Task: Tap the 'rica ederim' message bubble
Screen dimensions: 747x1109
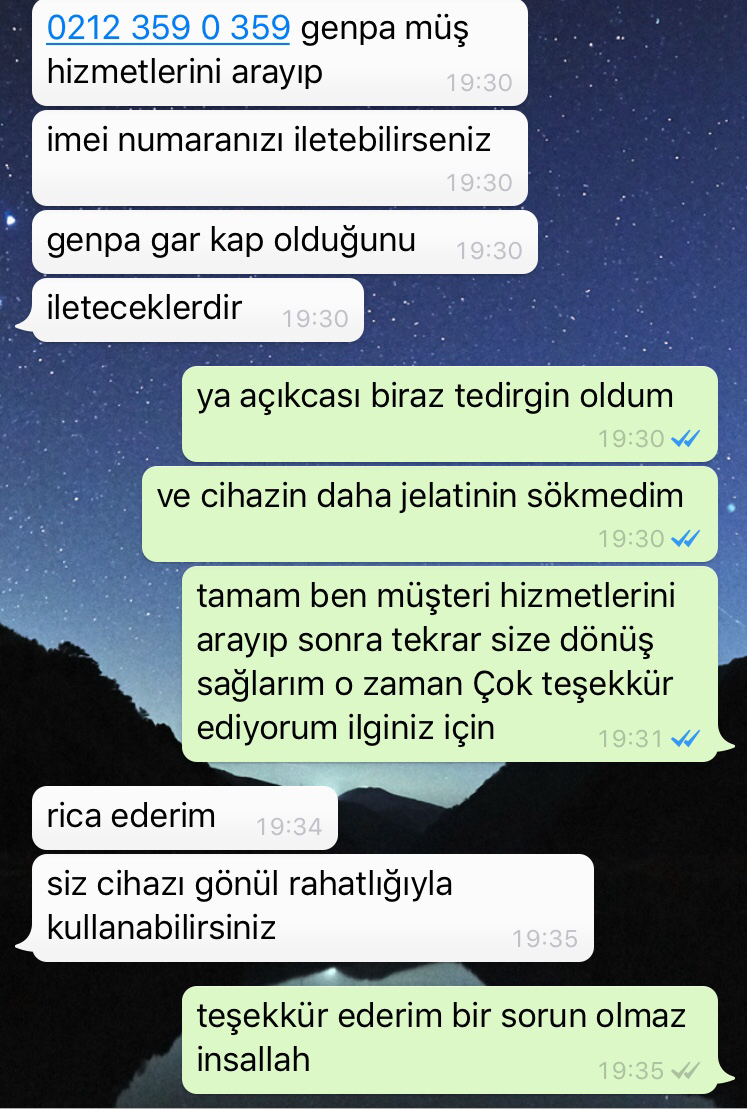Action: click(185, 818)
